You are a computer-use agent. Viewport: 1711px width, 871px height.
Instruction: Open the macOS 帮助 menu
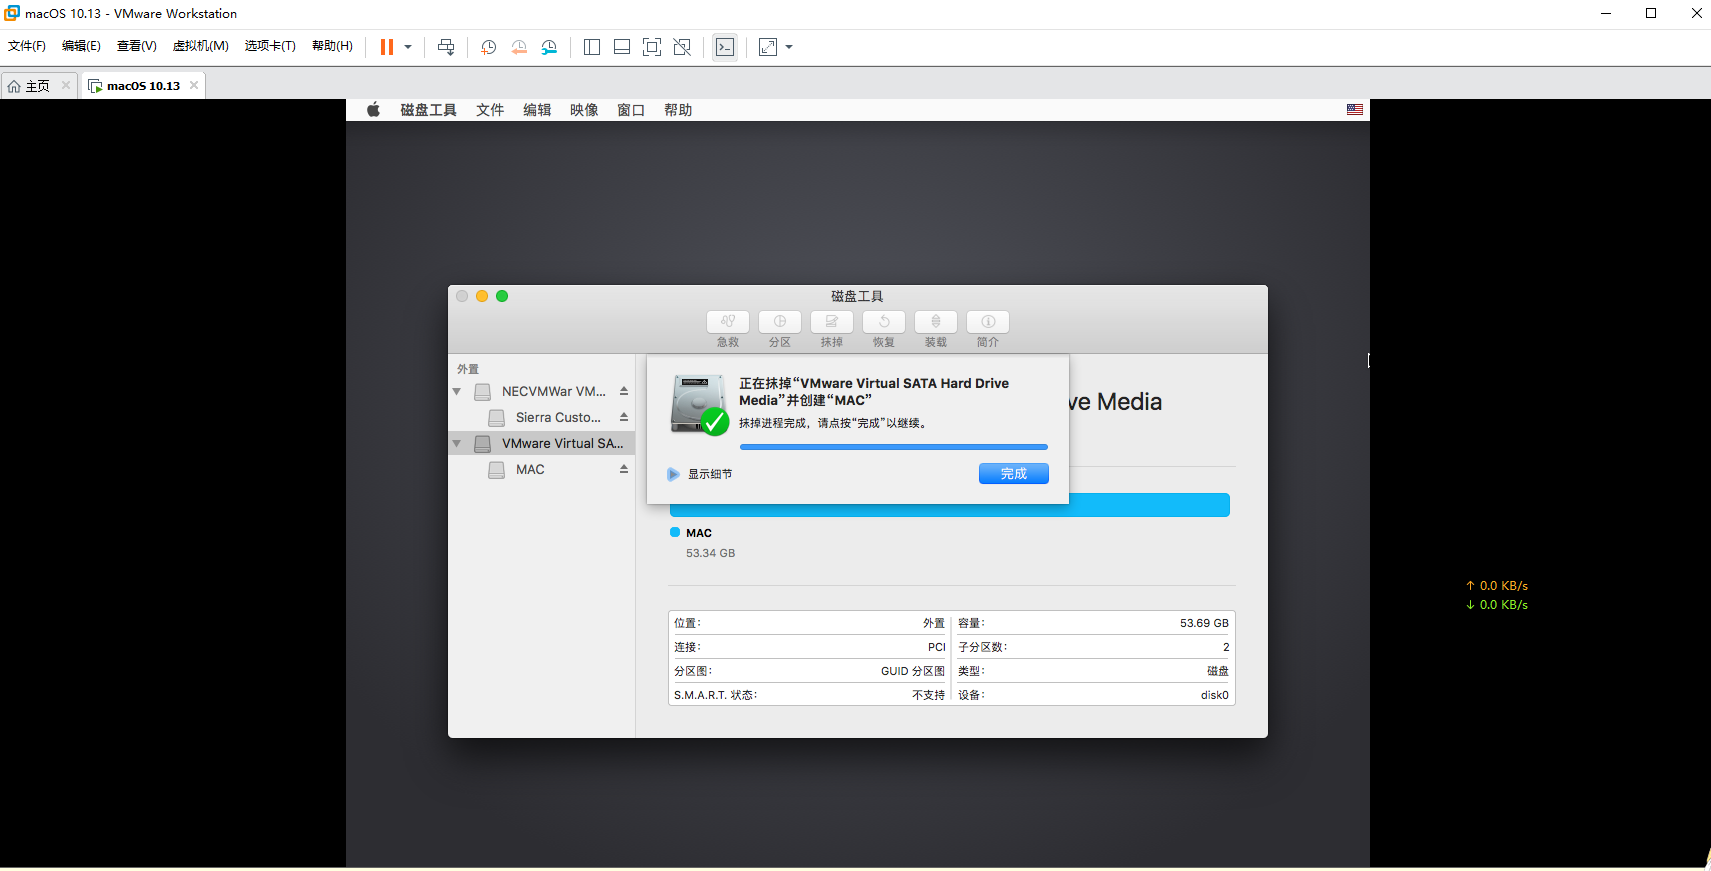[678, 110]
